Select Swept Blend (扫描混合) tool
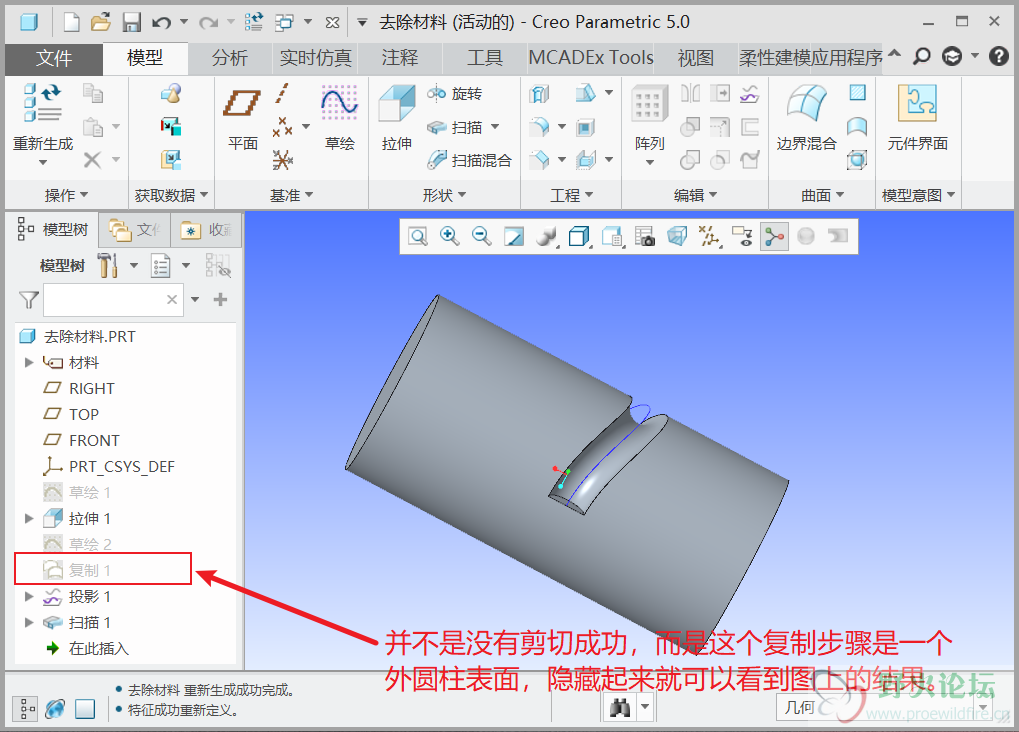The width and height of the screenshot is (1019, 732). click(469, 160)
